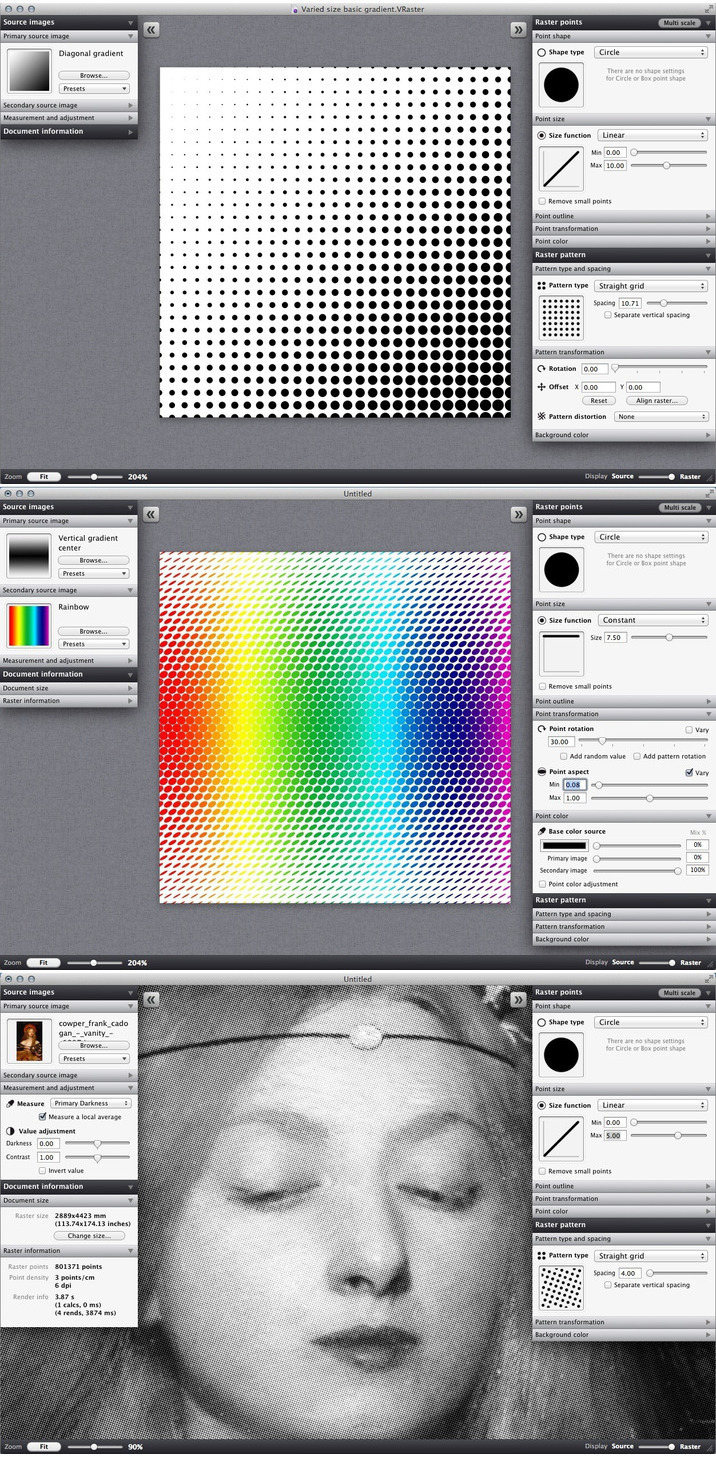This screenshot has width=716, height=1464.
Task: Click Browse... under Diagonal gradient
Action: pos(94,75)
